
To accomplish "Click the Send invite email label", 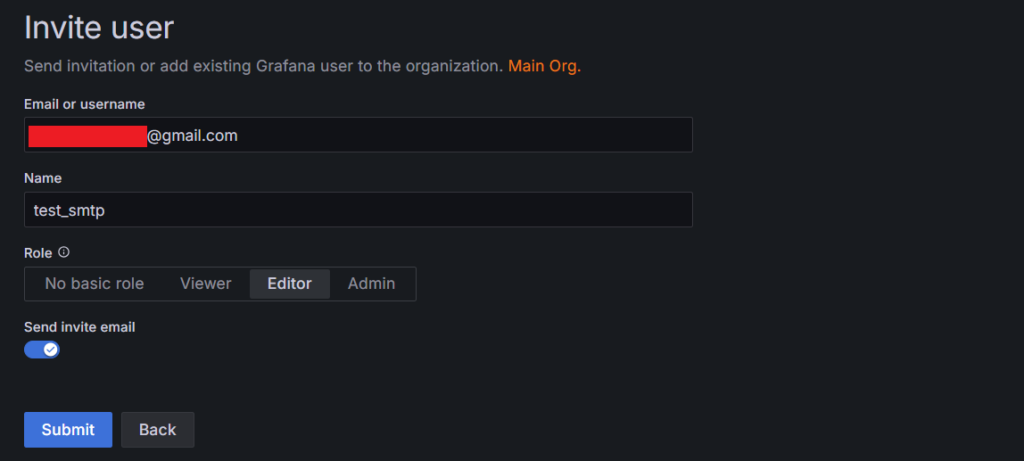I will tap(80, 327).
